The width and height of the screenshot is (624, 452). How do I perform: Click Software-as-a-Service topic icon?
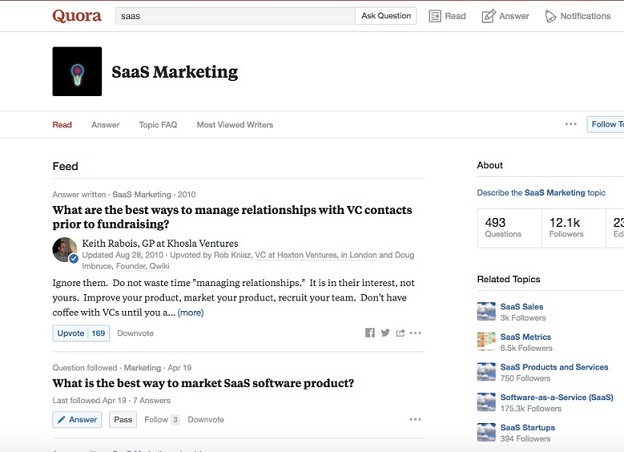[486, 402]
